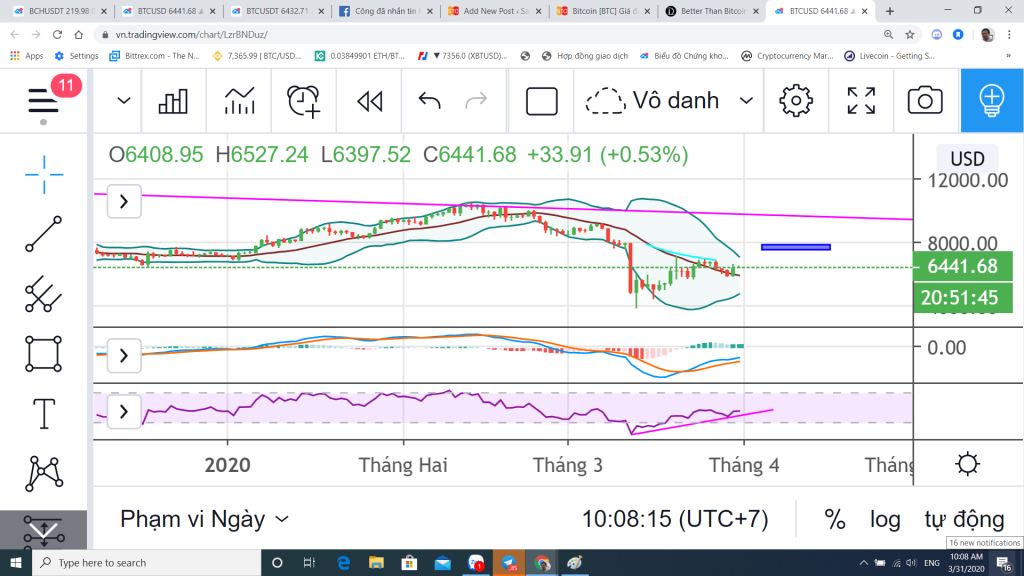Expand the RSI pane legend arrow
The width and height of the screenshot is (1024, 576).
pyautogui.click(x=124, y=411)
